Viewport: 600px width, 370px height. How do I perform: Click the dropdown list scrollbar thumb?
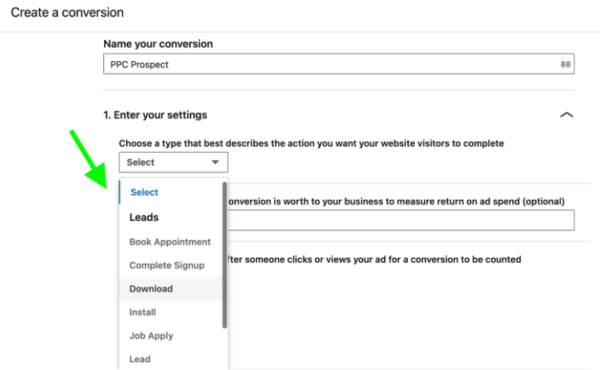click(x=225, y=255)
